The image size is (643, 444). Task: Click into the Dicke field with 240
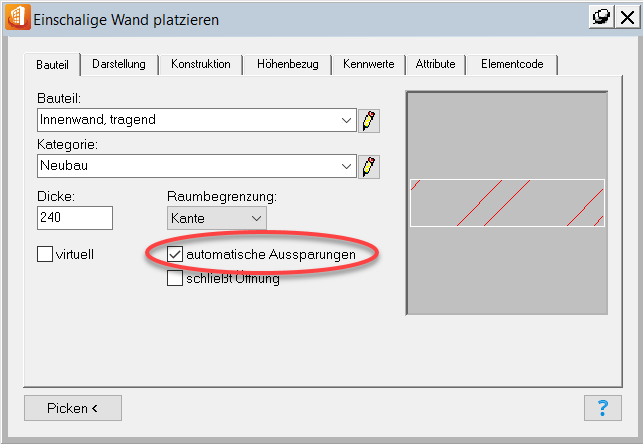(75, 218)
